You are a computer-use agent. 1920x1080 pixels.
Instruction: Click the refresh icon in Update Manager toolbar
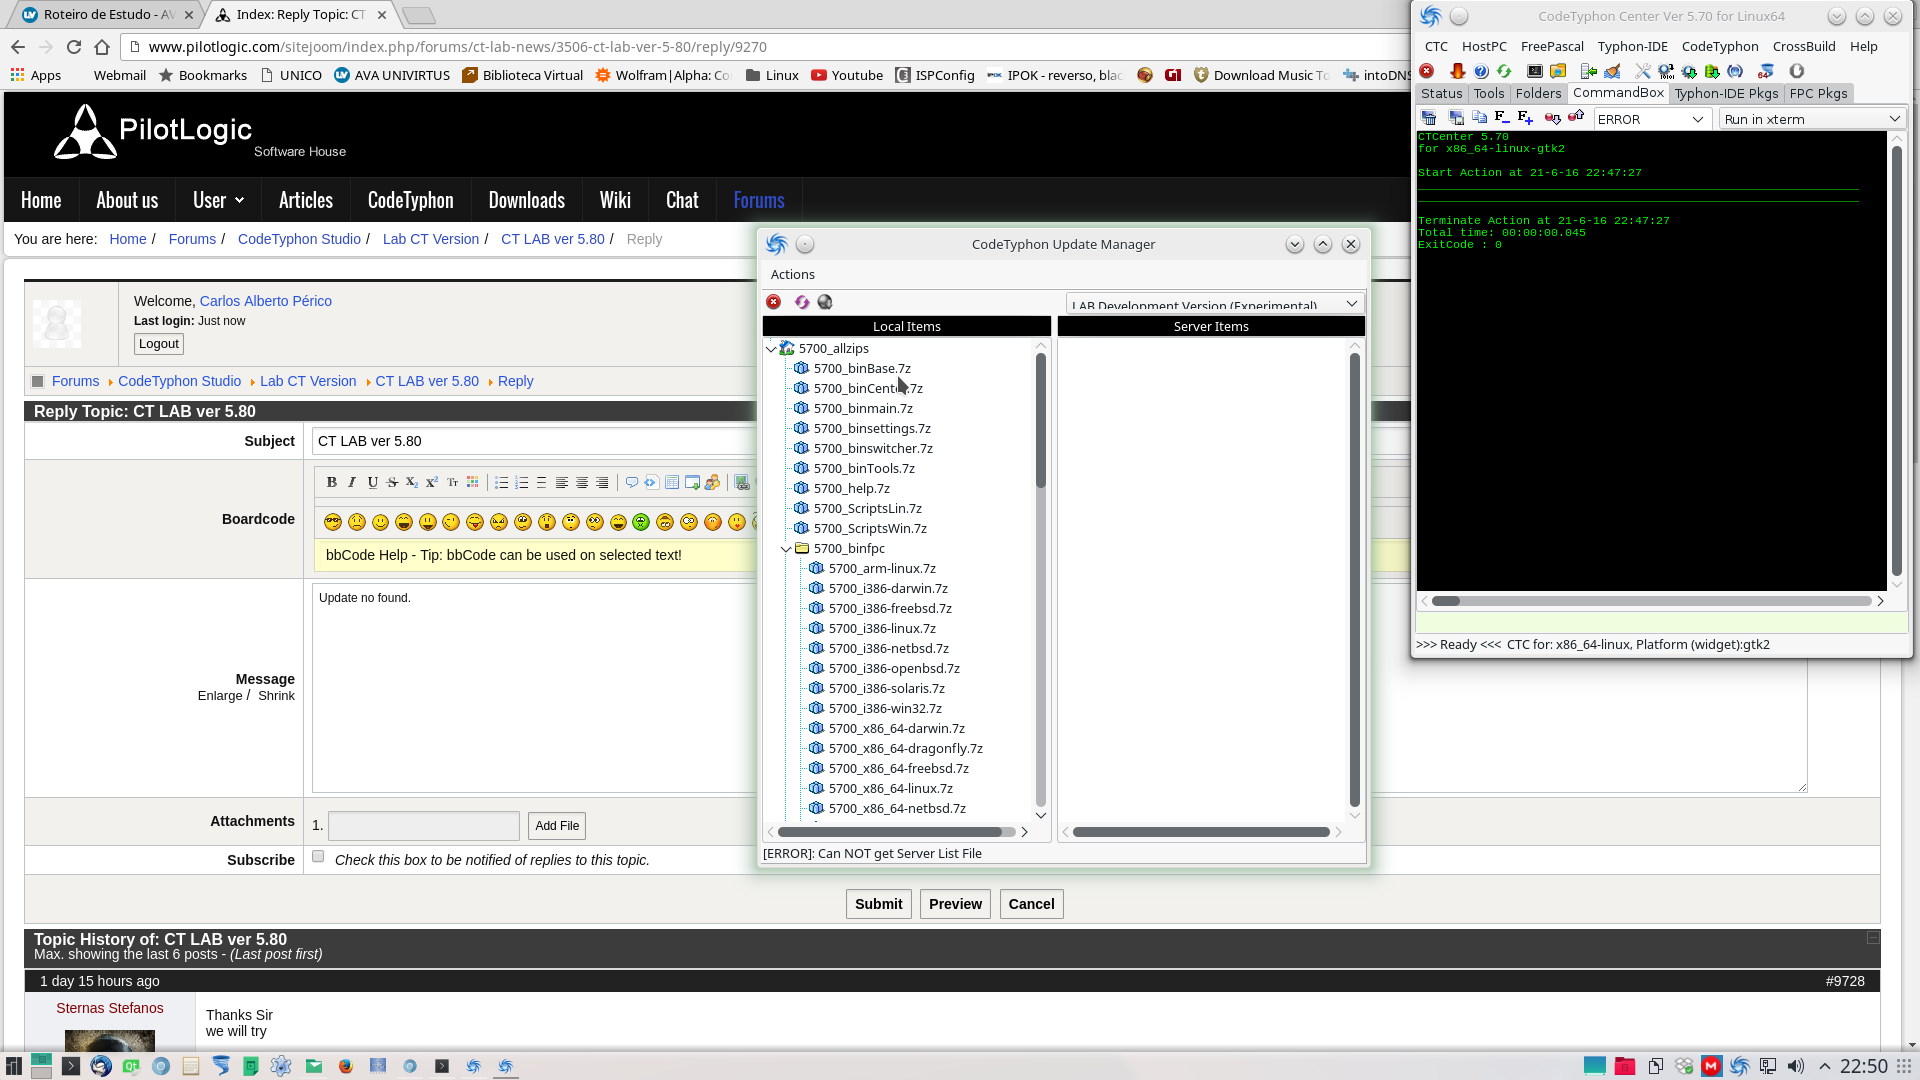point(801,302)
